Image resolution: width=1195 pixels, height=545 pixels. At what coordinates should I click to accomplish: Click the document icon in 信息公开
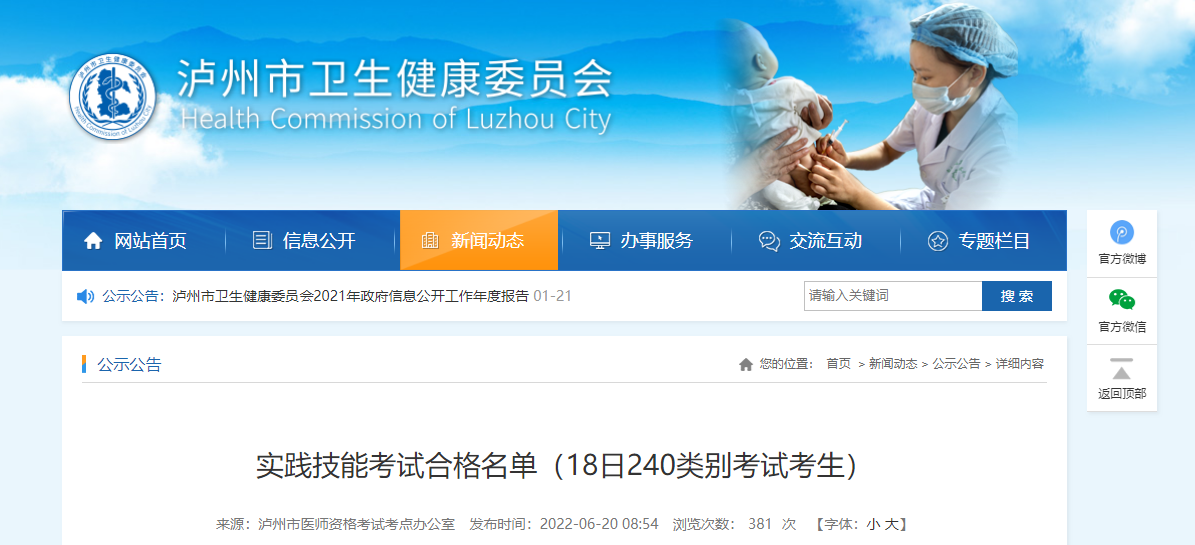click(x=262, y=241)
